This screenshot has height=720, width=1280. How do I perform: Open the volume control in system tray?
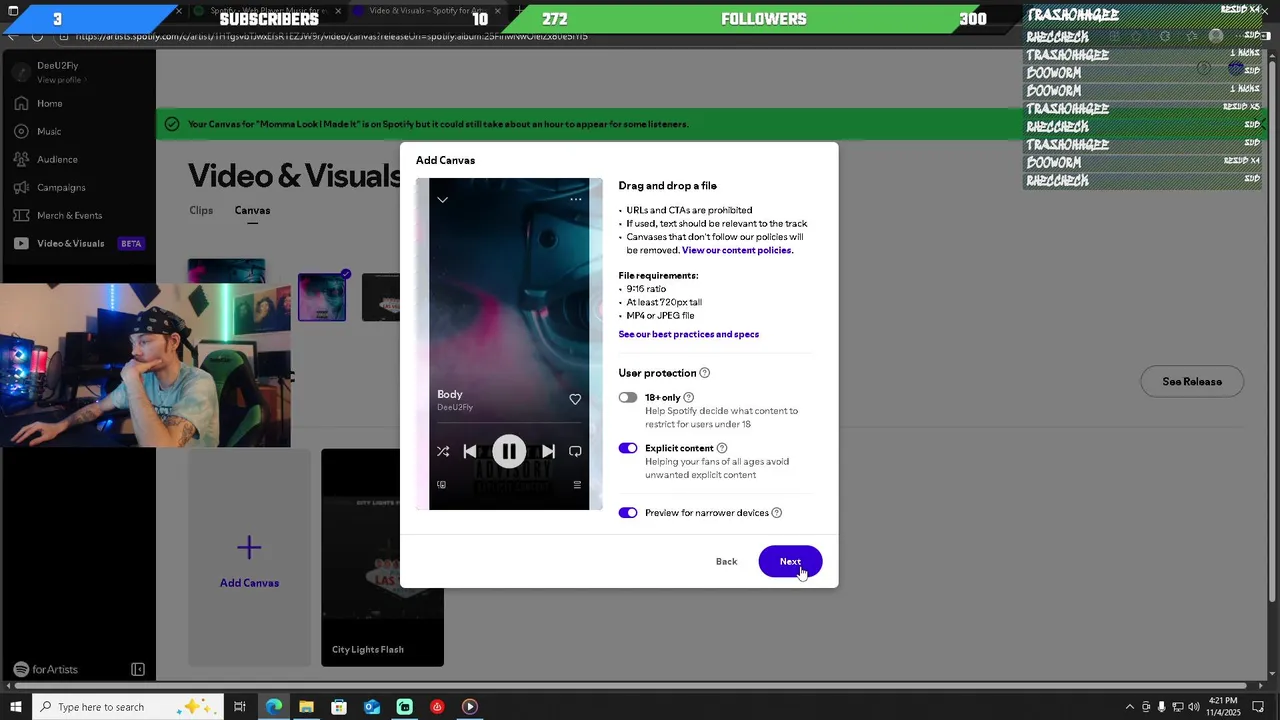(x=1194, y=707)
